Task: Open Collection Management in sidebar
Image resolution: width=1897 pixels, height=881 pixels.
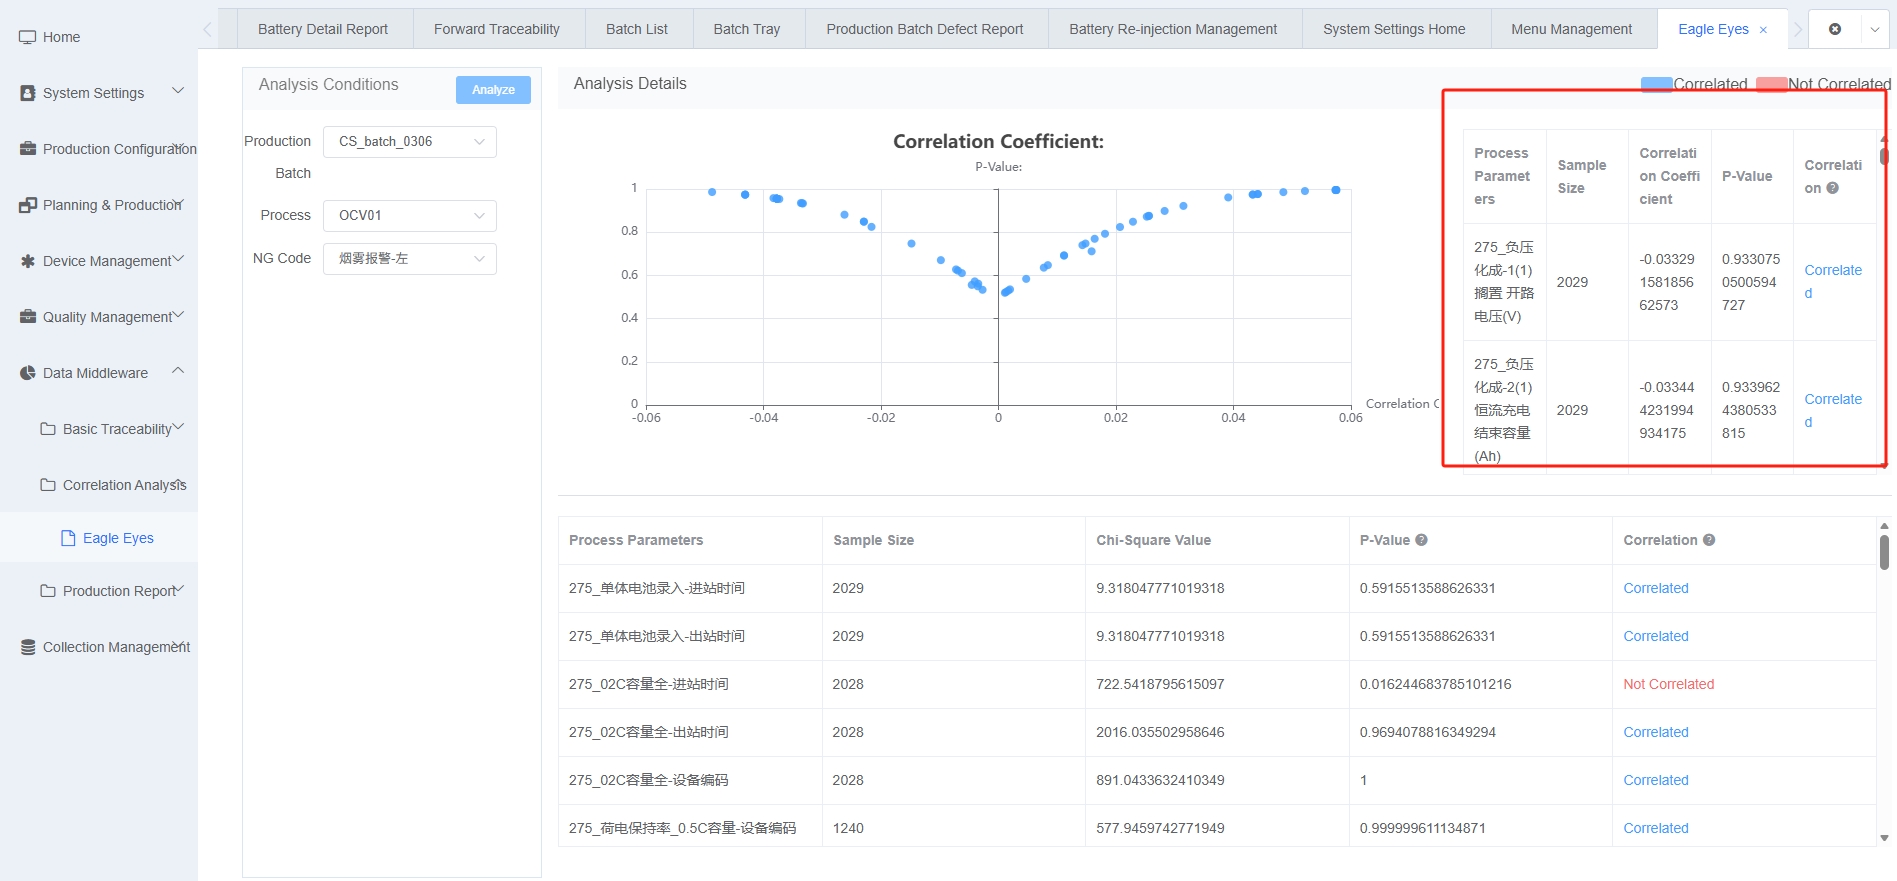Action: 99,647
